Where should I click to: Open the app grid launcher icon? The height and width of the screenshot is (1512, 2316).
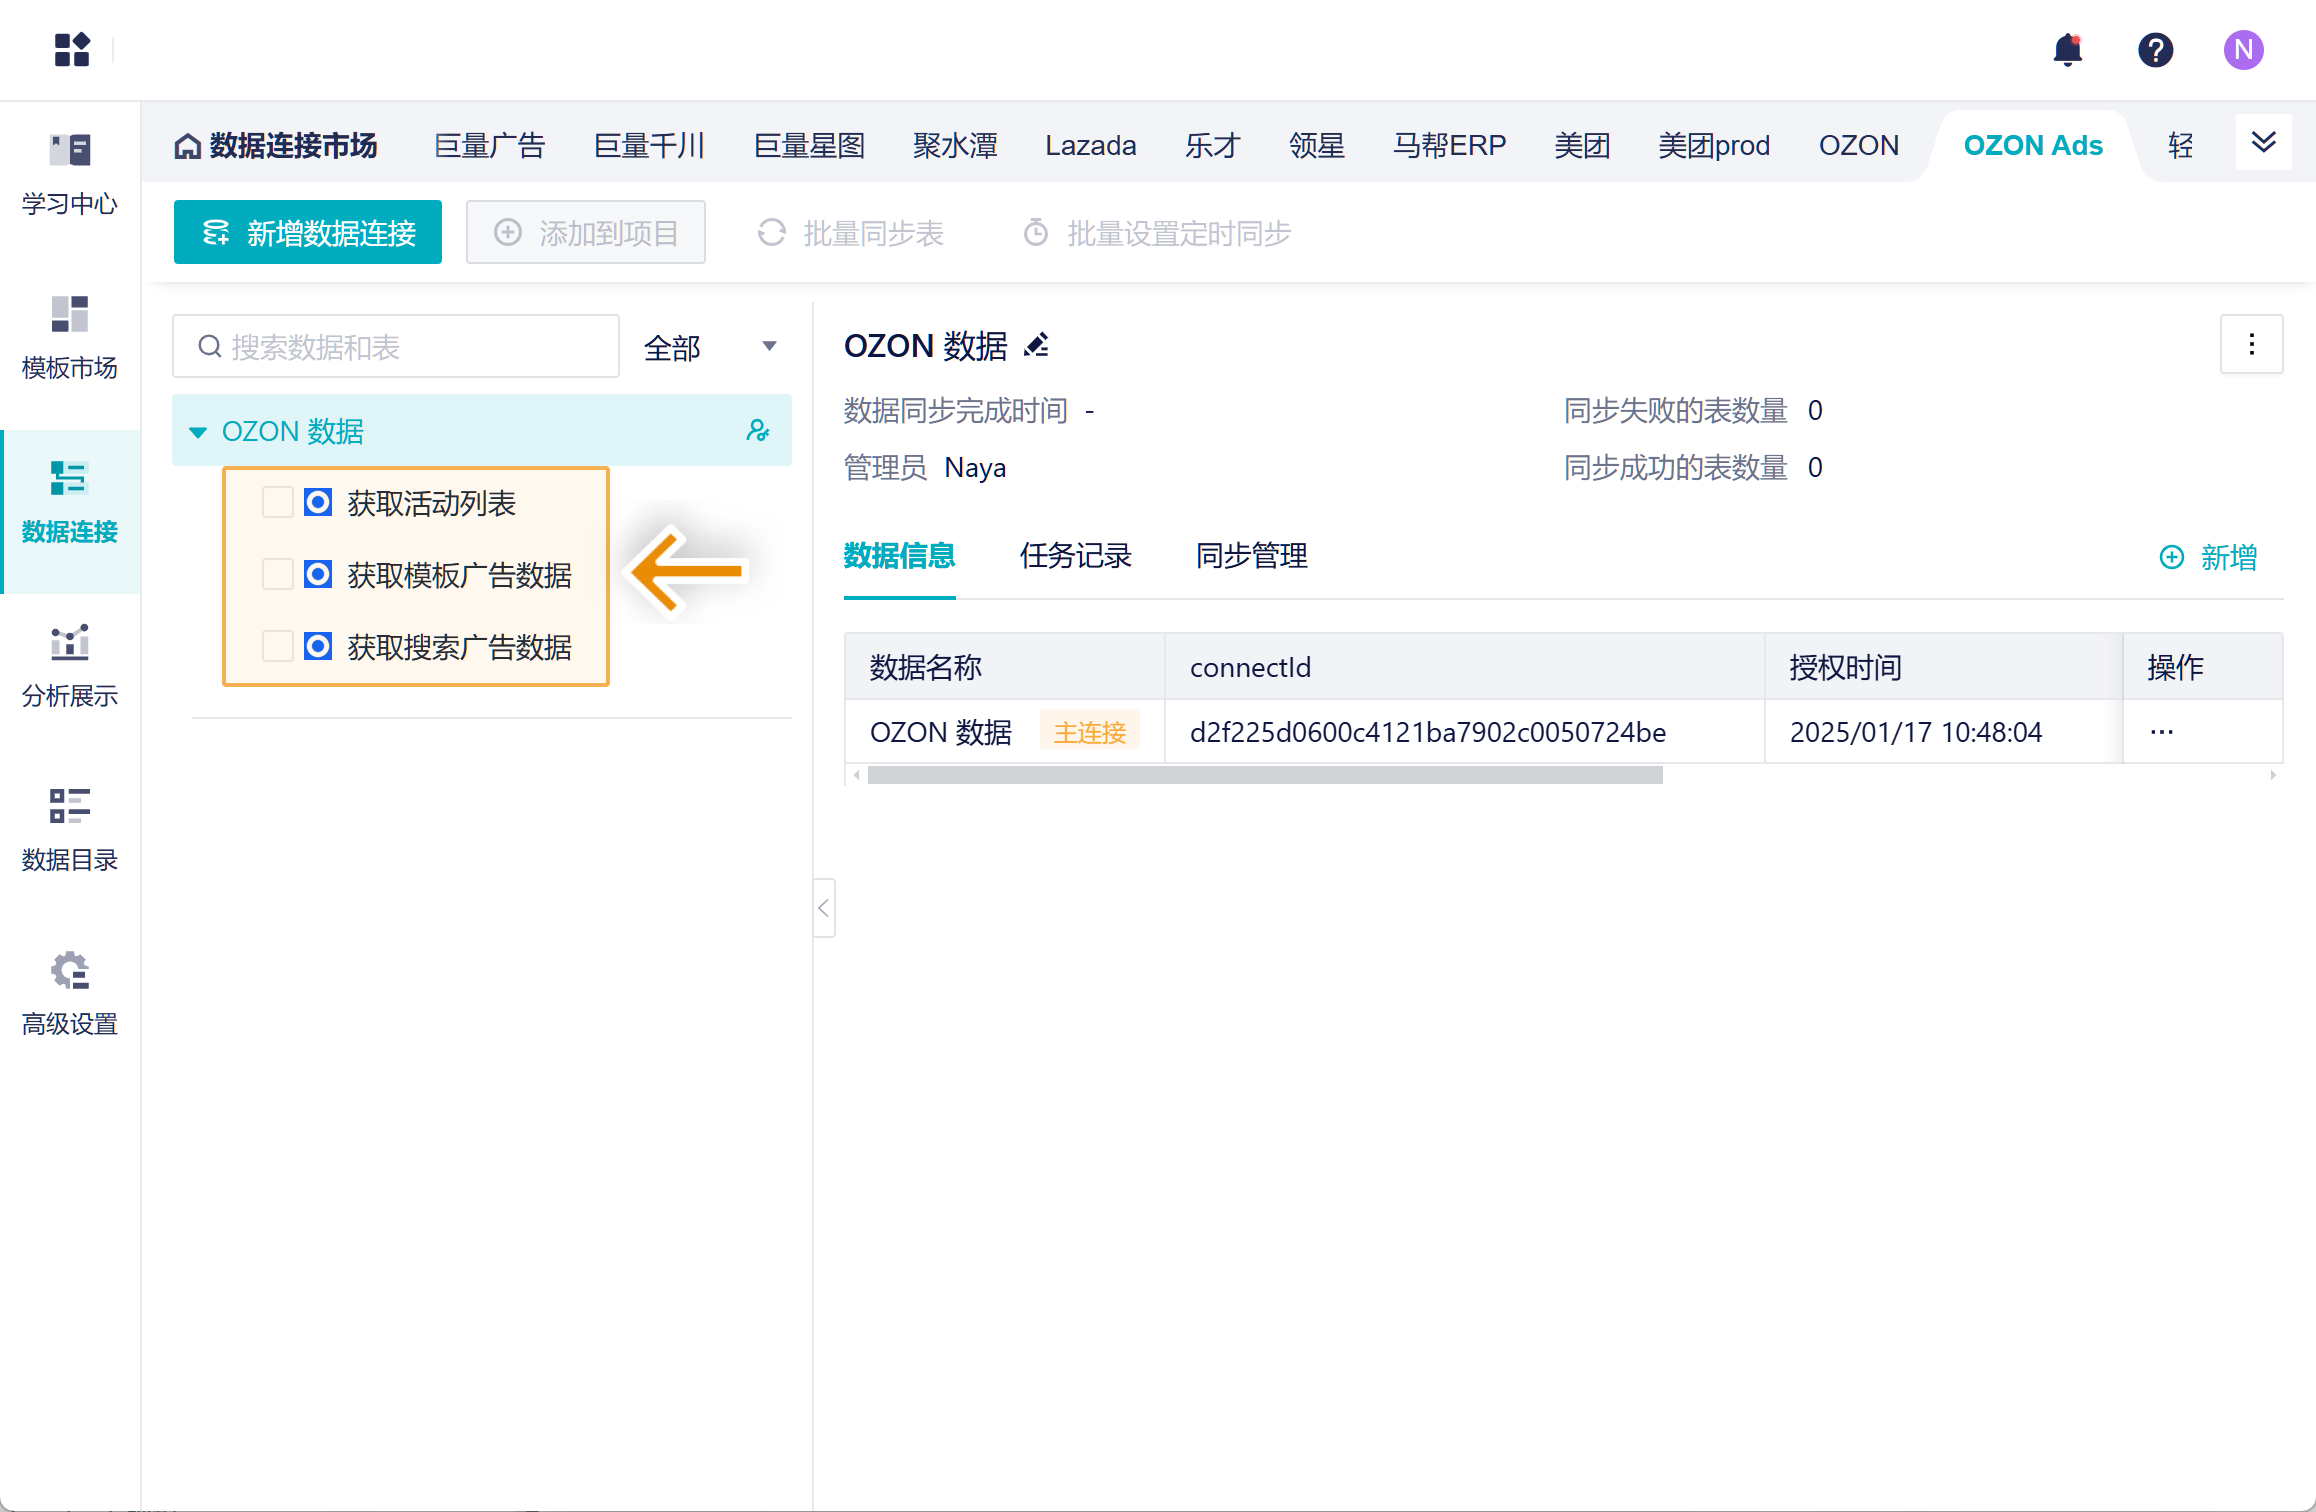[x=72, y=50]
